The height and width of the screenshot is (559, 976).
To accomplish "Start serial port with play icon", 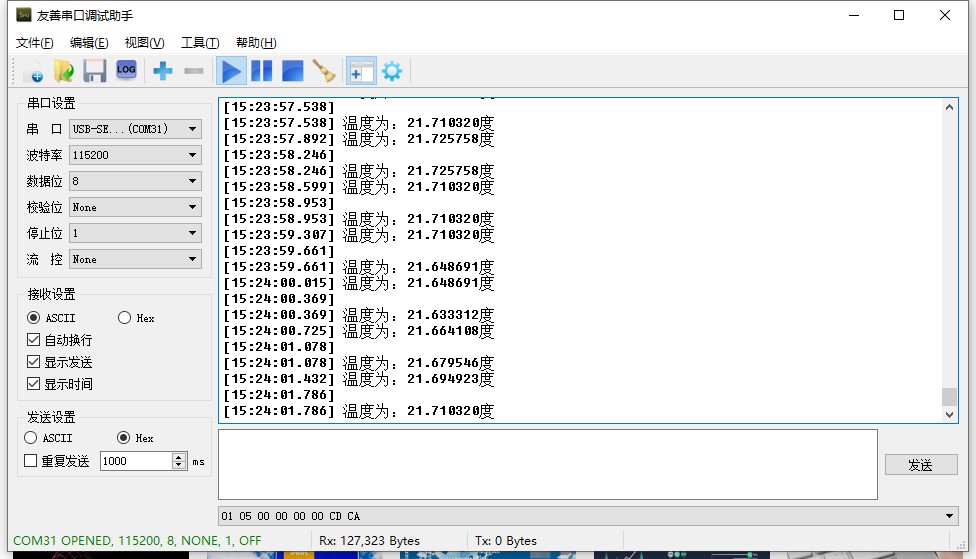I will point(231,71).
